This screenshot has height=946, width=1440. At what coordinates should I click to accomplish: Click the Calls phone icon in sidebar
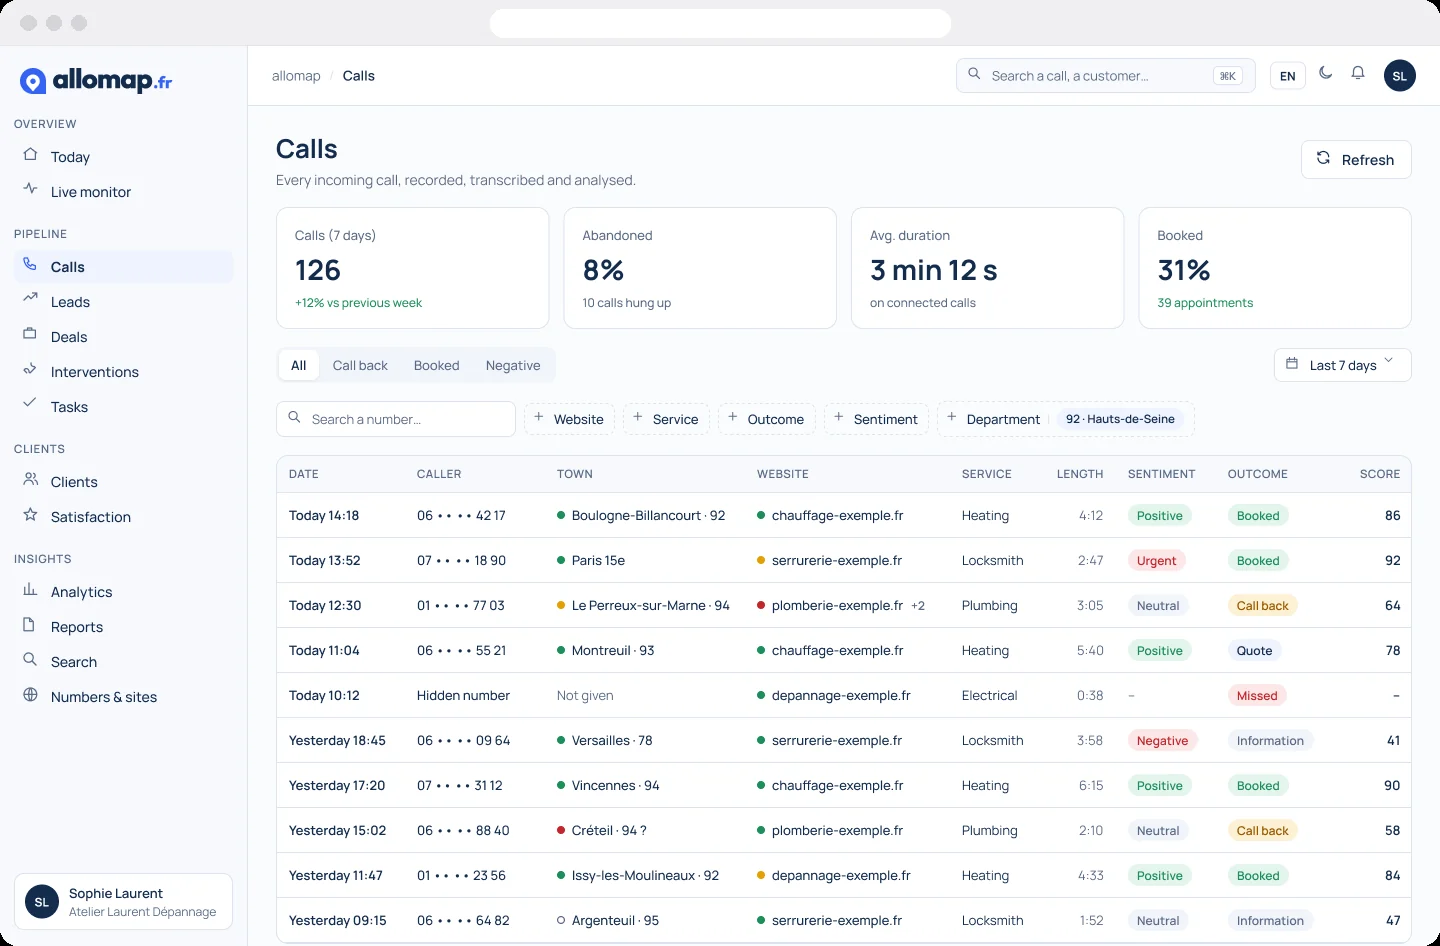tap(30, 264)
